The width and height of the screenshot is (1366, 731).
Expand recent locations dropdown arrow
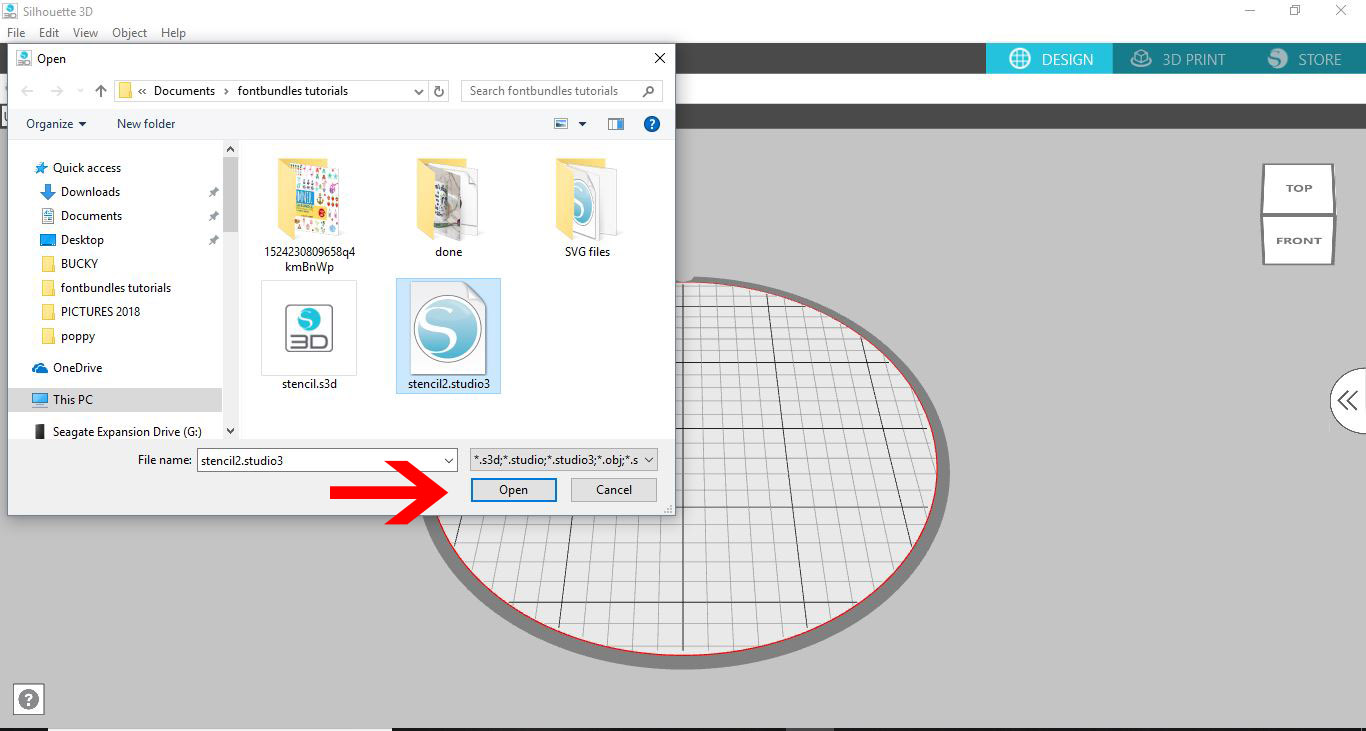(78, 91)
